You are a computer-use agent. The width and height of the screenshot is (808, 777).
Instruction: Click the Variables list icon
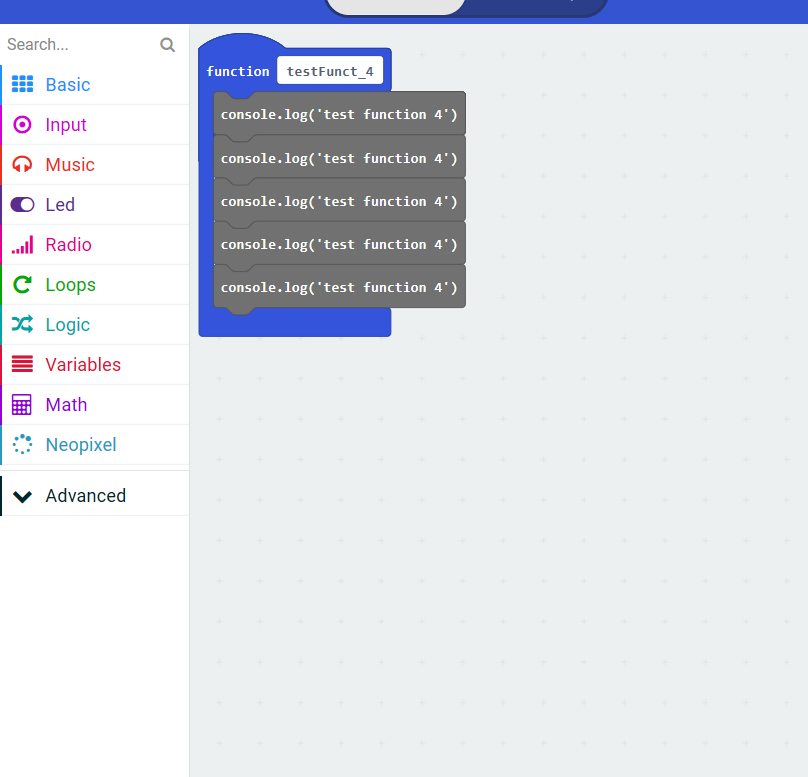[x=22, y=364]
